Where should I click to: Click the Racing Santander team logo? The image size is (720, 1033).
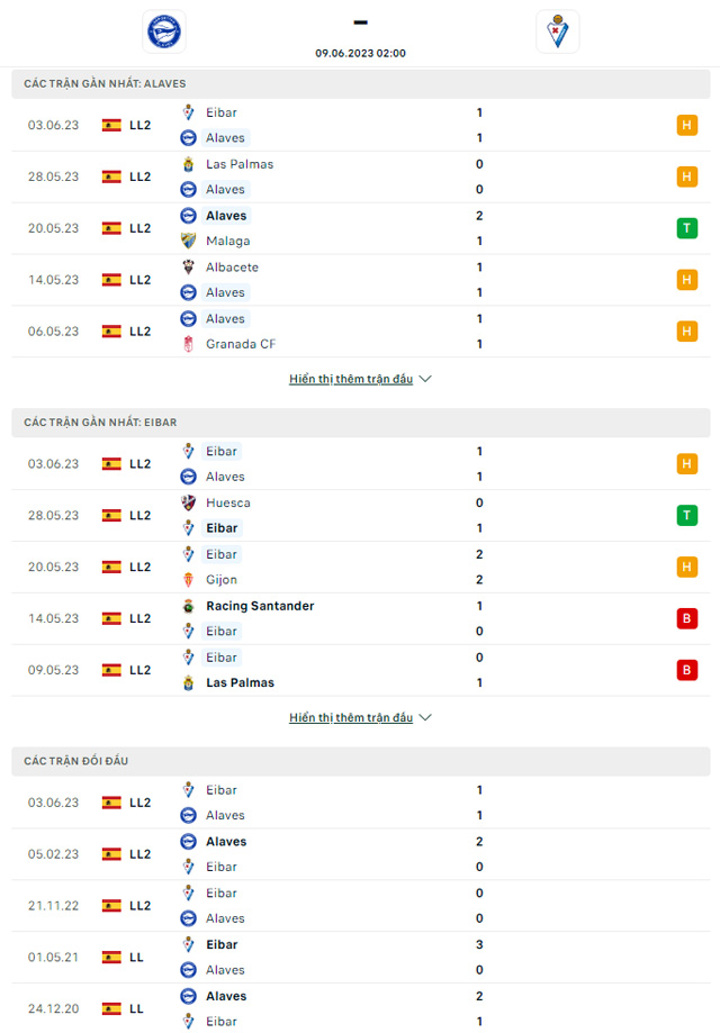click(x=188, y=606)
